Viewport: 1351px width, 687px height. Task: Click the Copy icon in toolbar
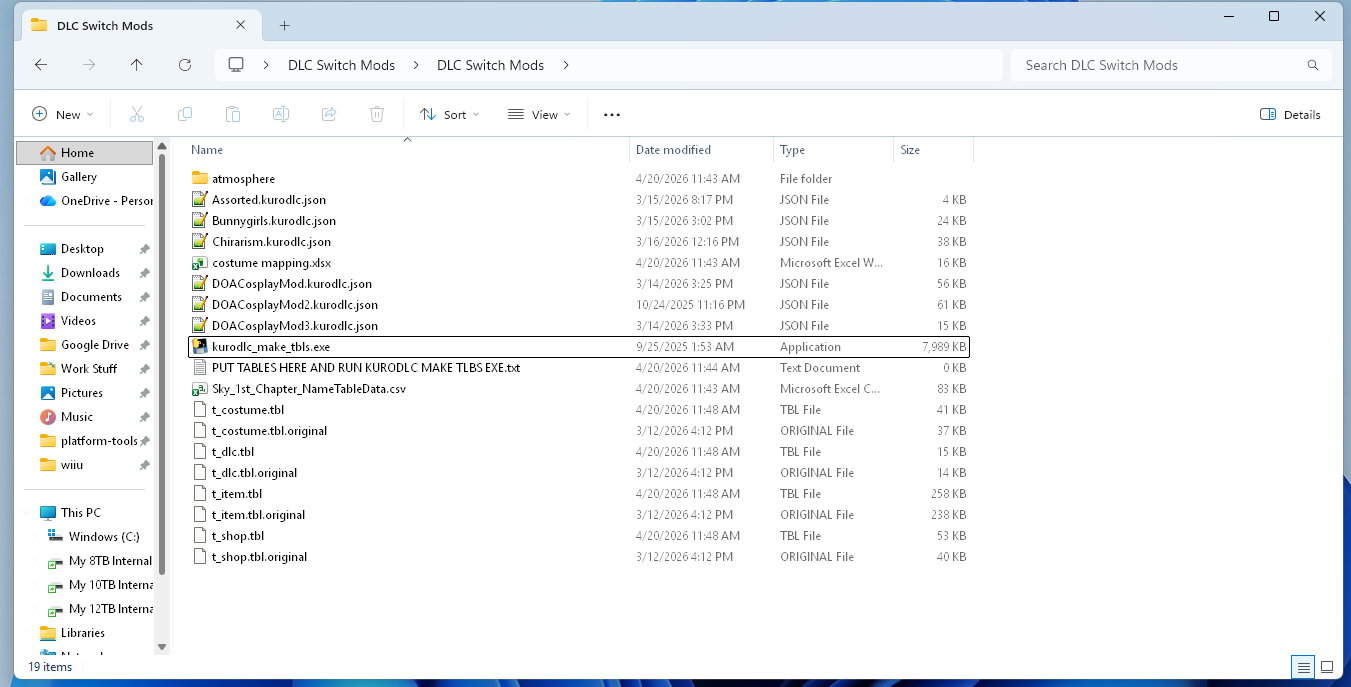(x=185, y=115)
